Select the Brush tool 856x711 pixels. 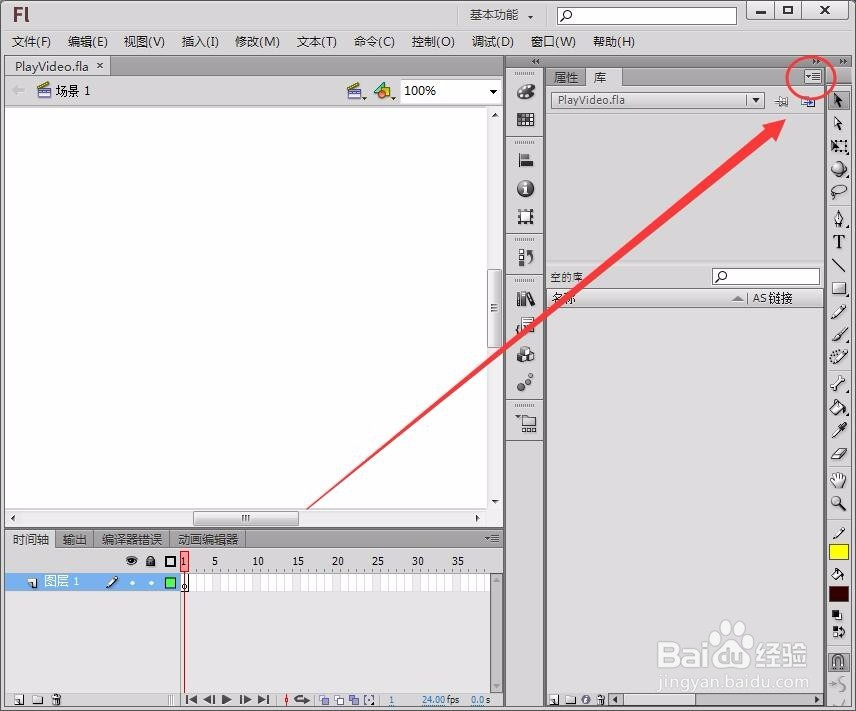(839, 334)
